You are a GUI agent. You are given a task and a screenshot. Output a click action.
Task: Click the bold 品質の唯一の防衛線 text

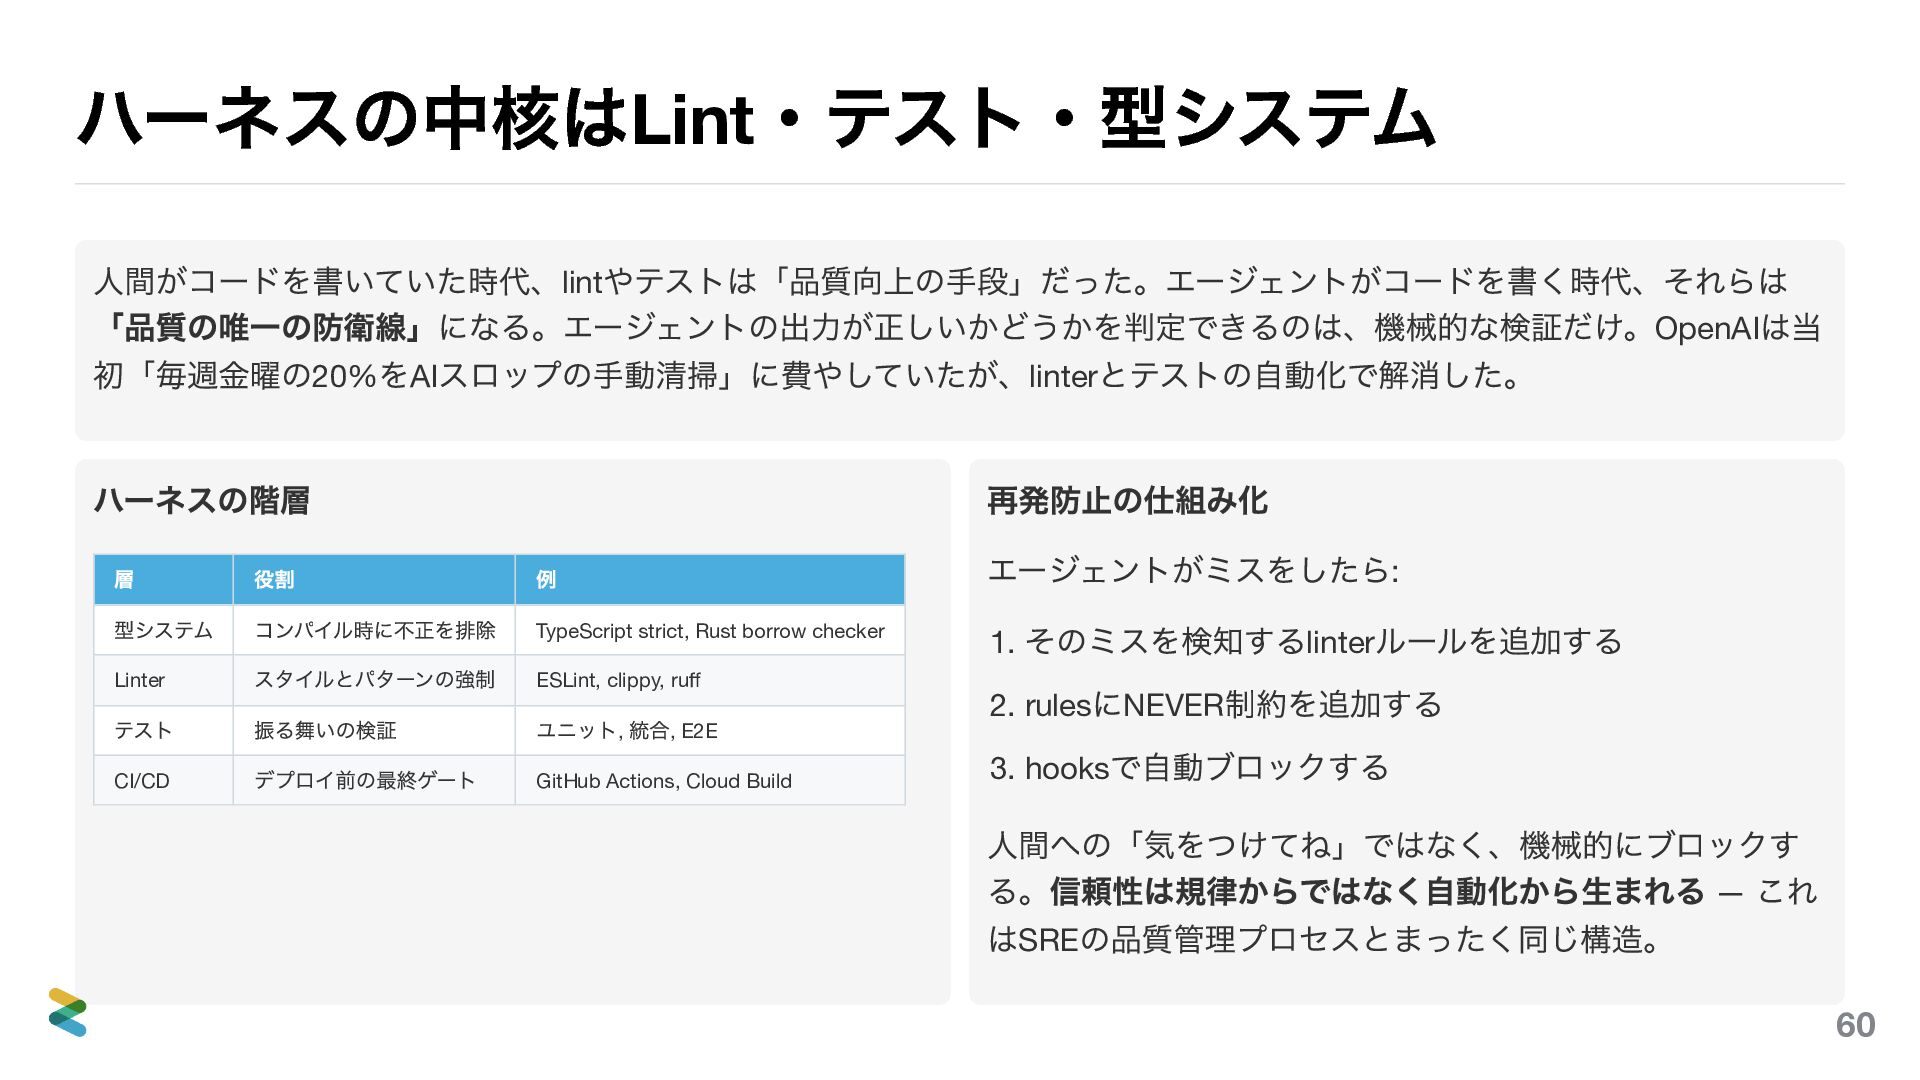click(x=265, y=328)
